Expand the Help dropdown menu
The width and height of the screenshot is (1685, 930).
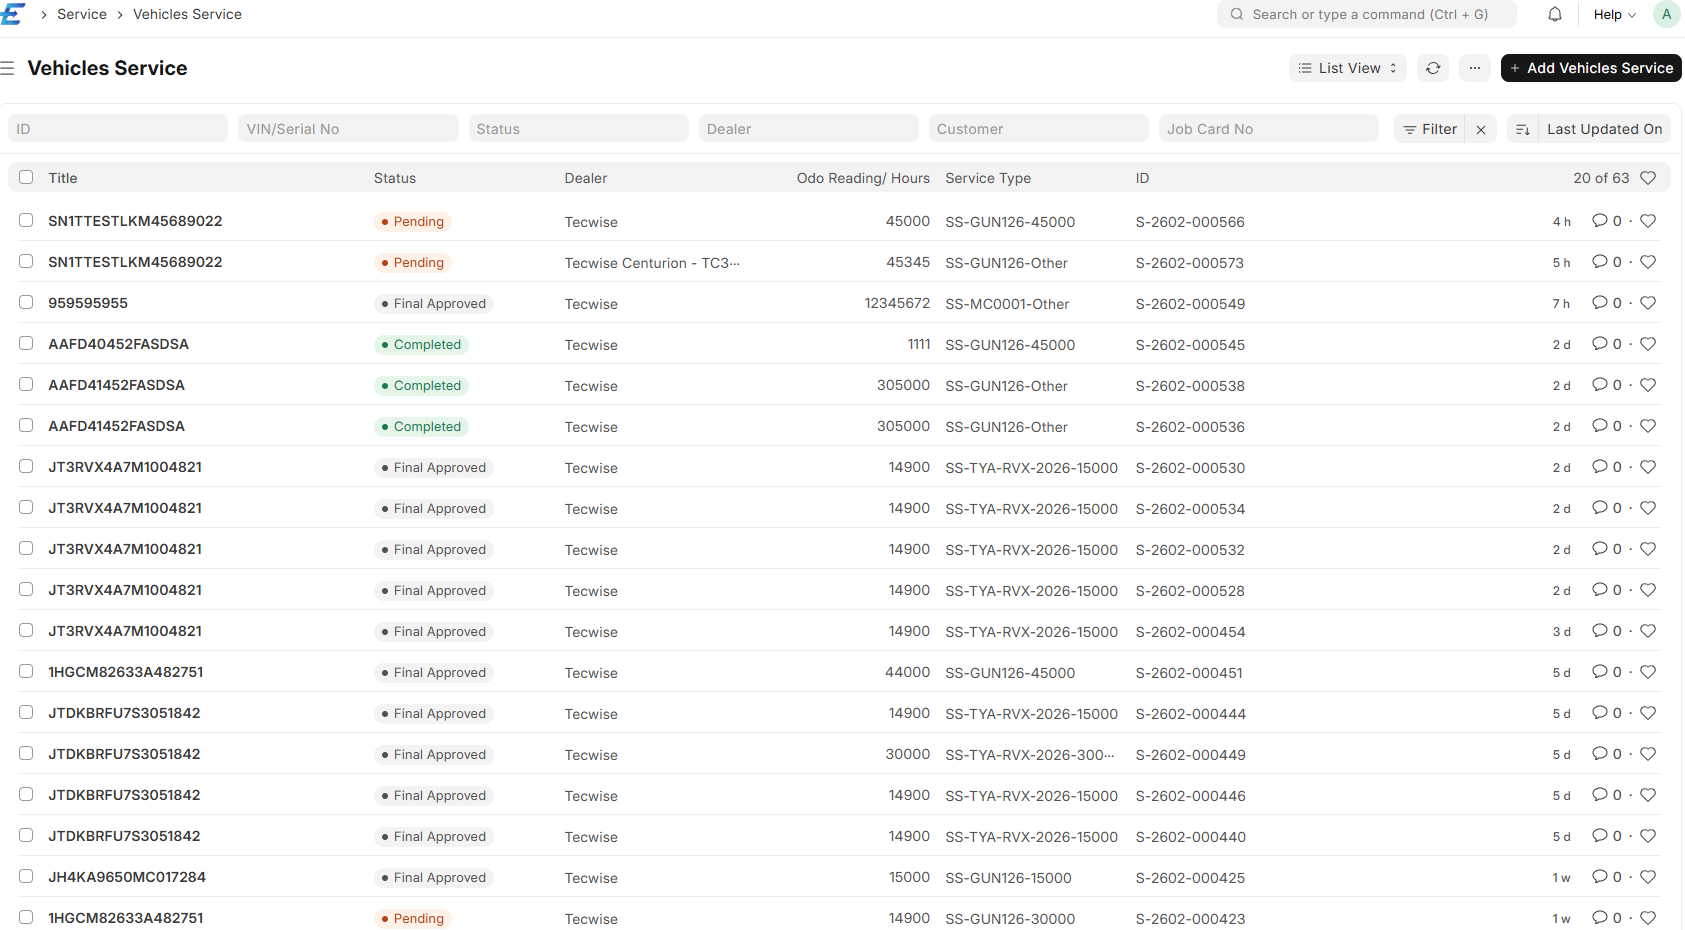[x=1614, y=14]
